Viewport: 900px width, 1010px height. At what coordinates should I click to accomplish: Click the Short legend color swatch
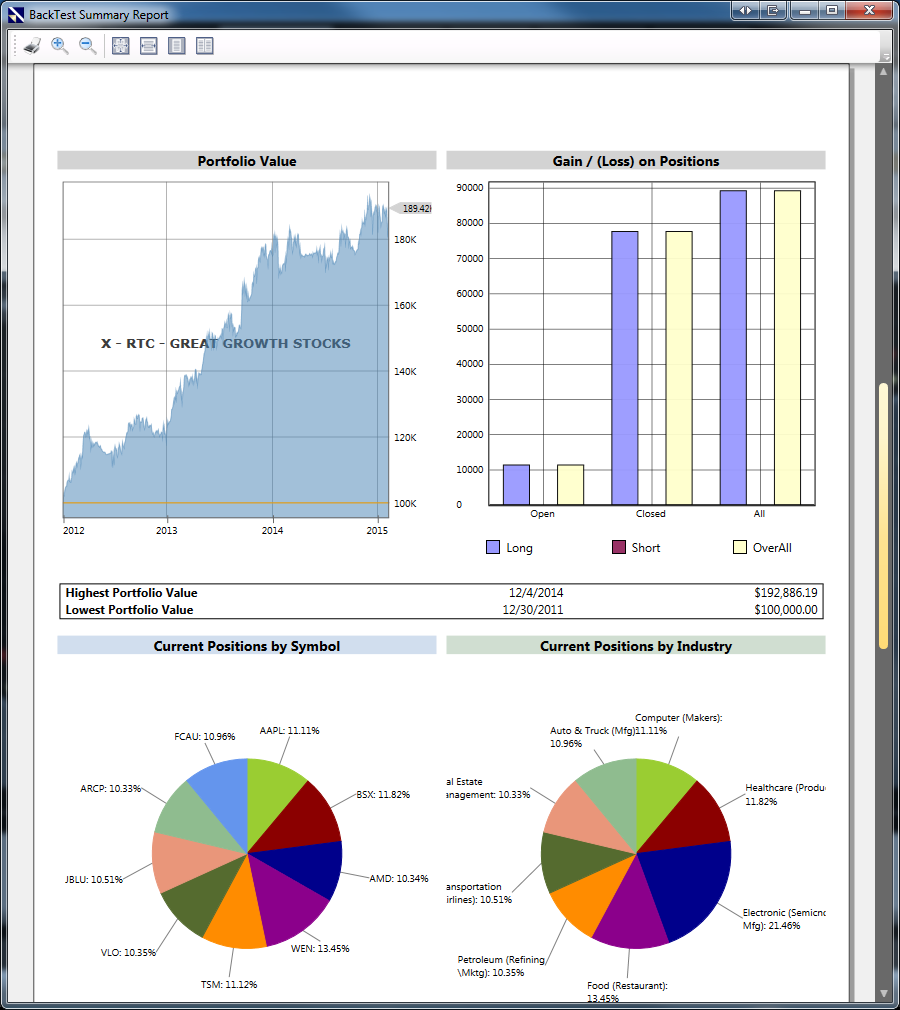618,548
